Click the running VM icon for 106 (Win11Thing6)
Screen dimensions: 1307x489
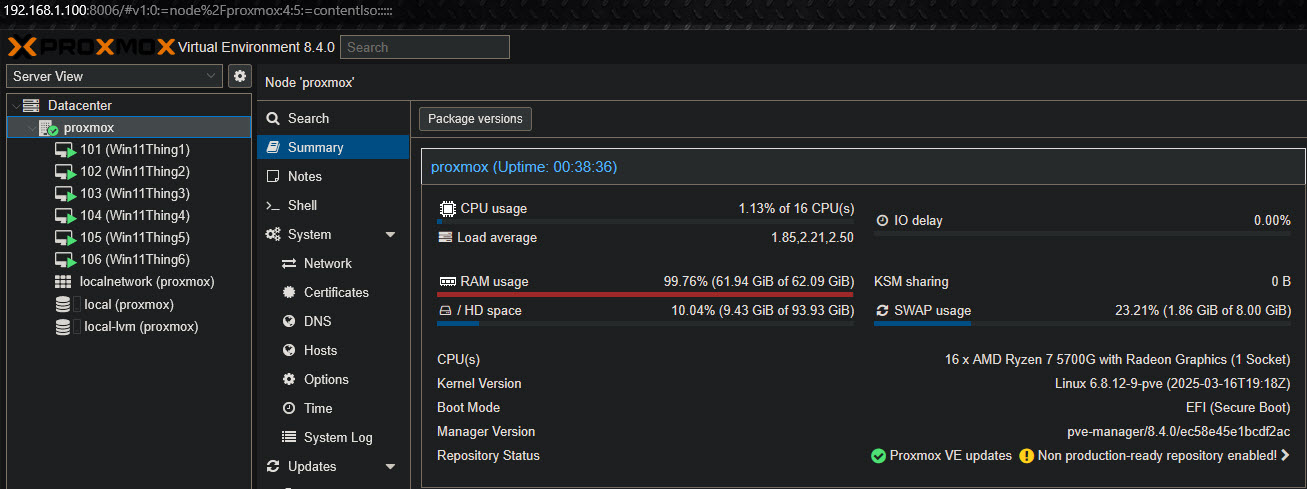tap(65, 260)
